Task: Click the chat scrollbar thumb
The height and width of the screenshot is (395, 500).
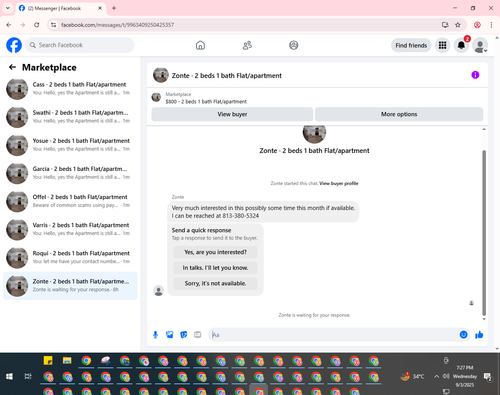Action: pos(484,233)
